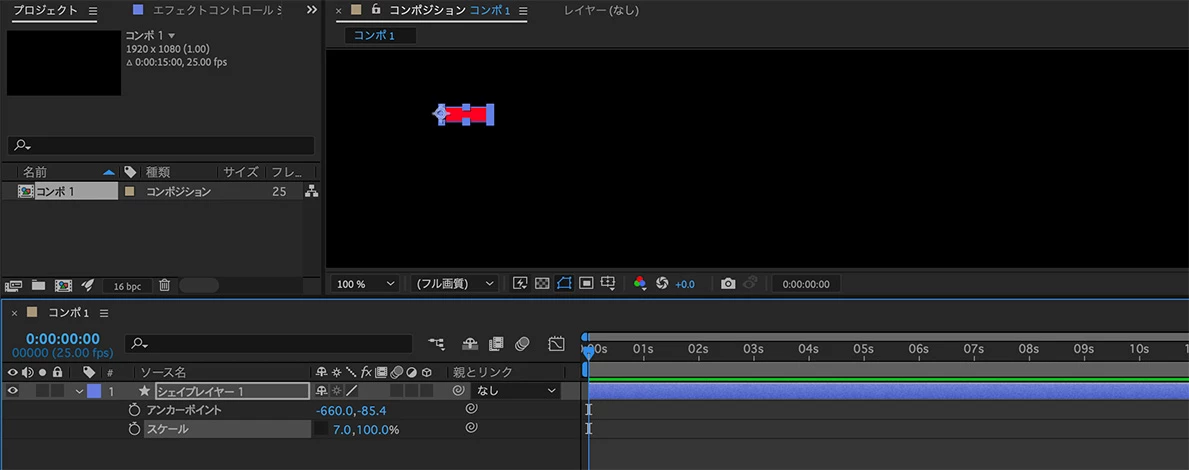Viewport: 1189px width, 470px height.
Task: Click the project panel search field
Action: (x=161, y=146)
